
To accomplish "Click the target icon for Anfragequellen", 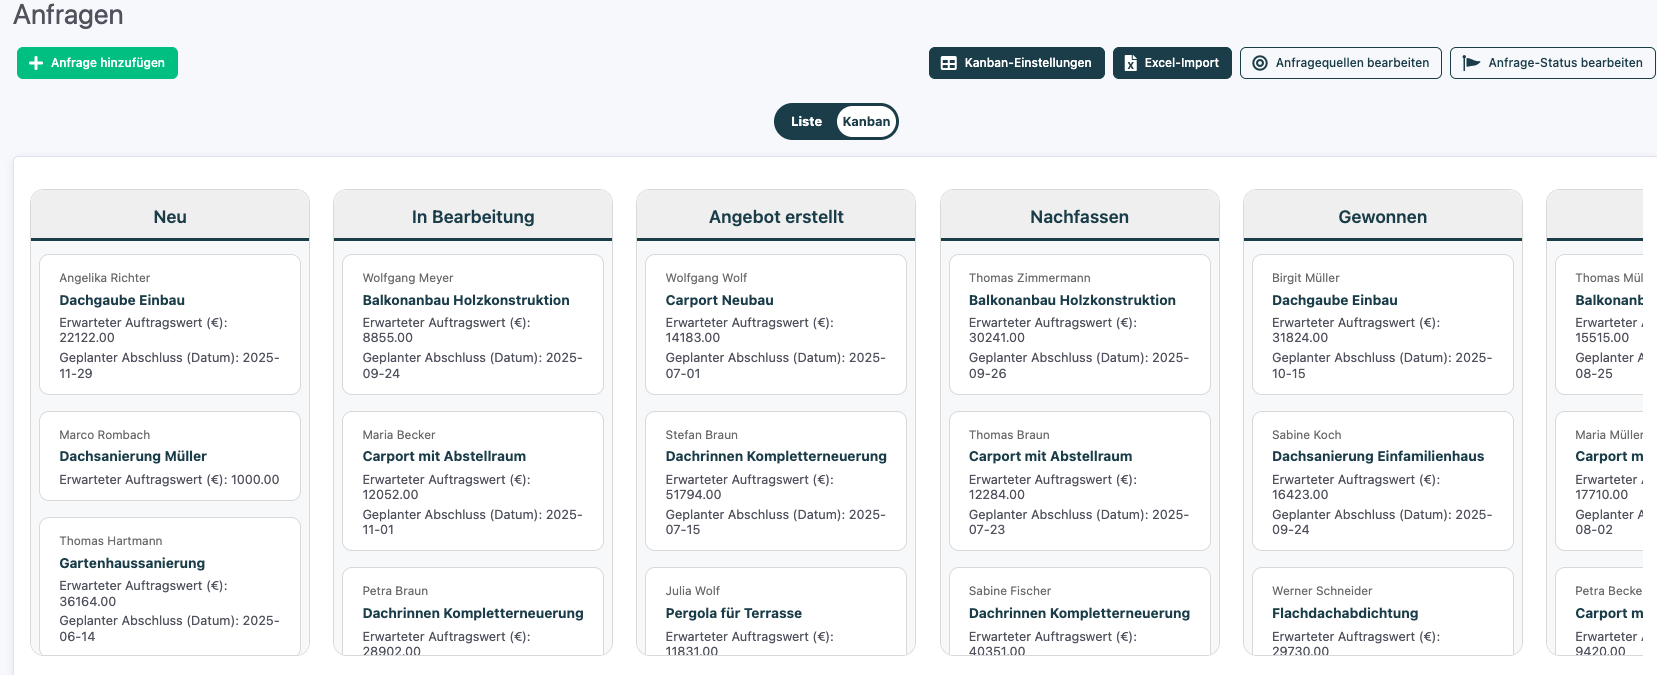I will tap(1260, 63).
